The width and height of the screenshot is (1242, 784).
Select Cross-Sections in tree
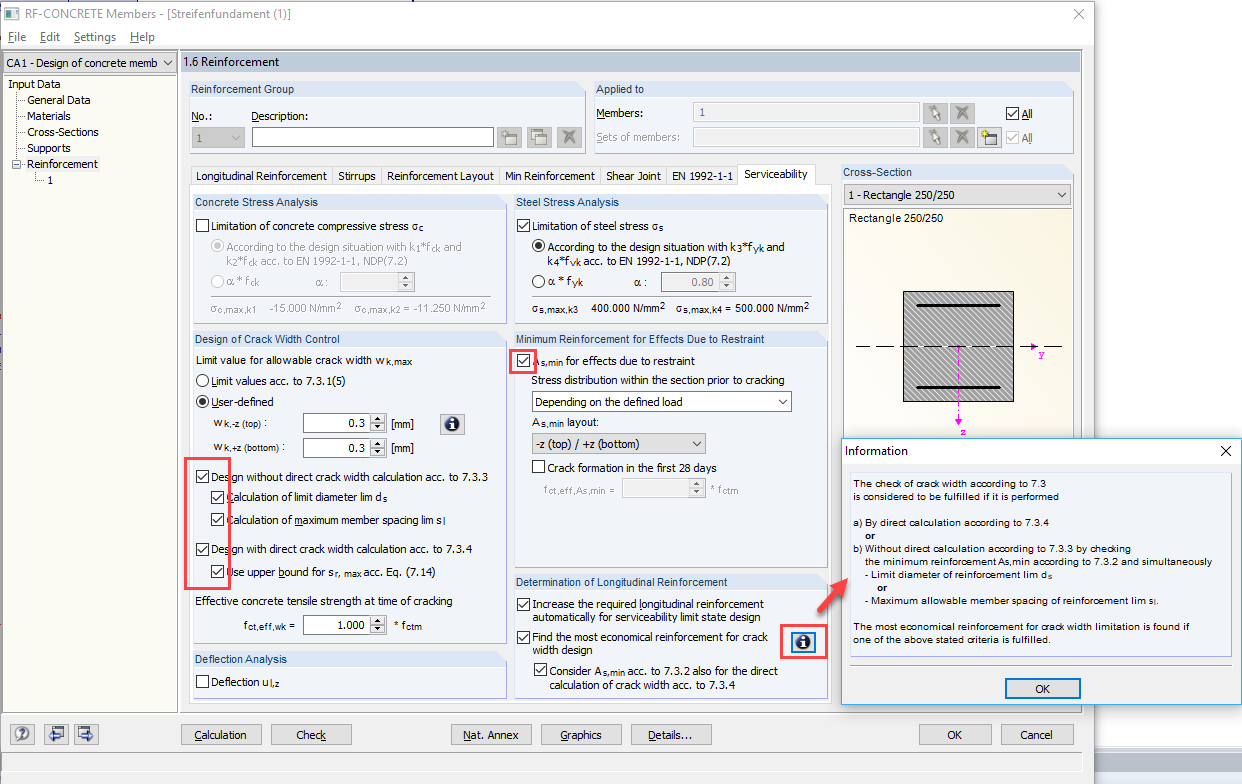coord(63,132)
